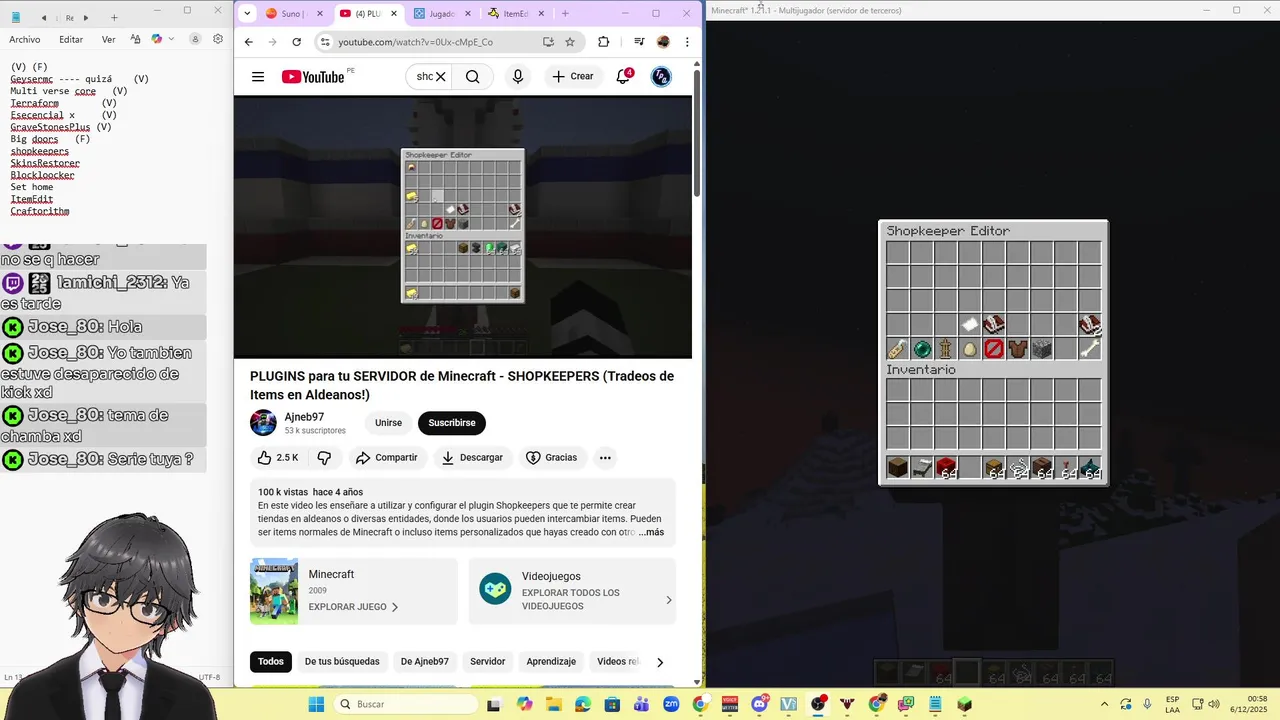The width and height of the screenshot is (1280, 720).
Task: Select the bed item in Minecraft hotbar
Action: tap(921, 467)
